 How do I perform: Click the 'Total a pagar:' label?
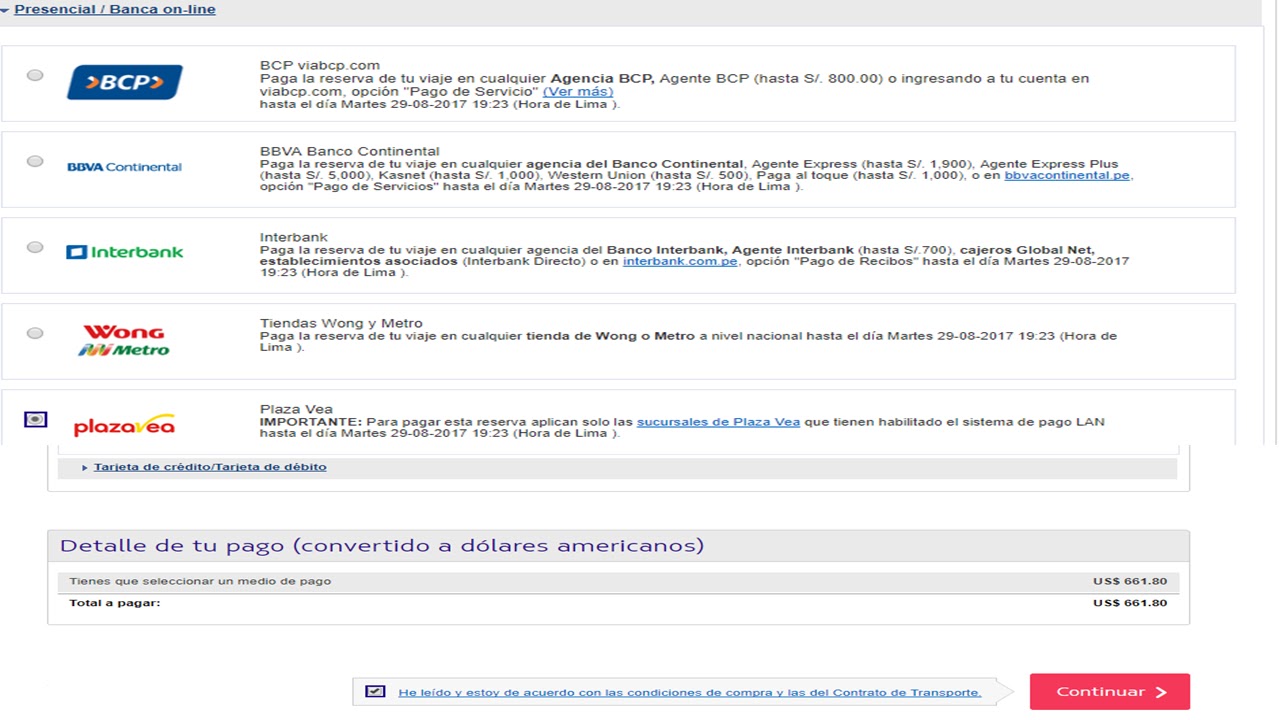pyautogui.click(x=115, y=603)
